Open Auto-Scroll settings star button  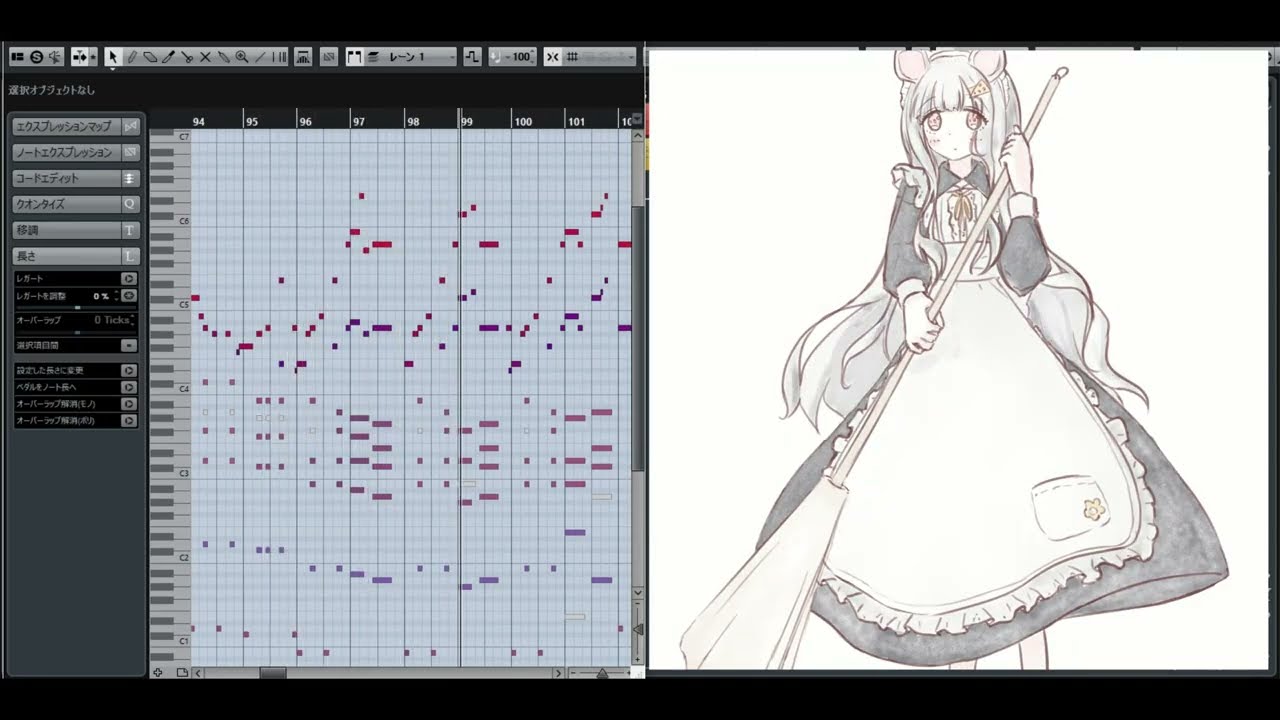click(93, 57)
